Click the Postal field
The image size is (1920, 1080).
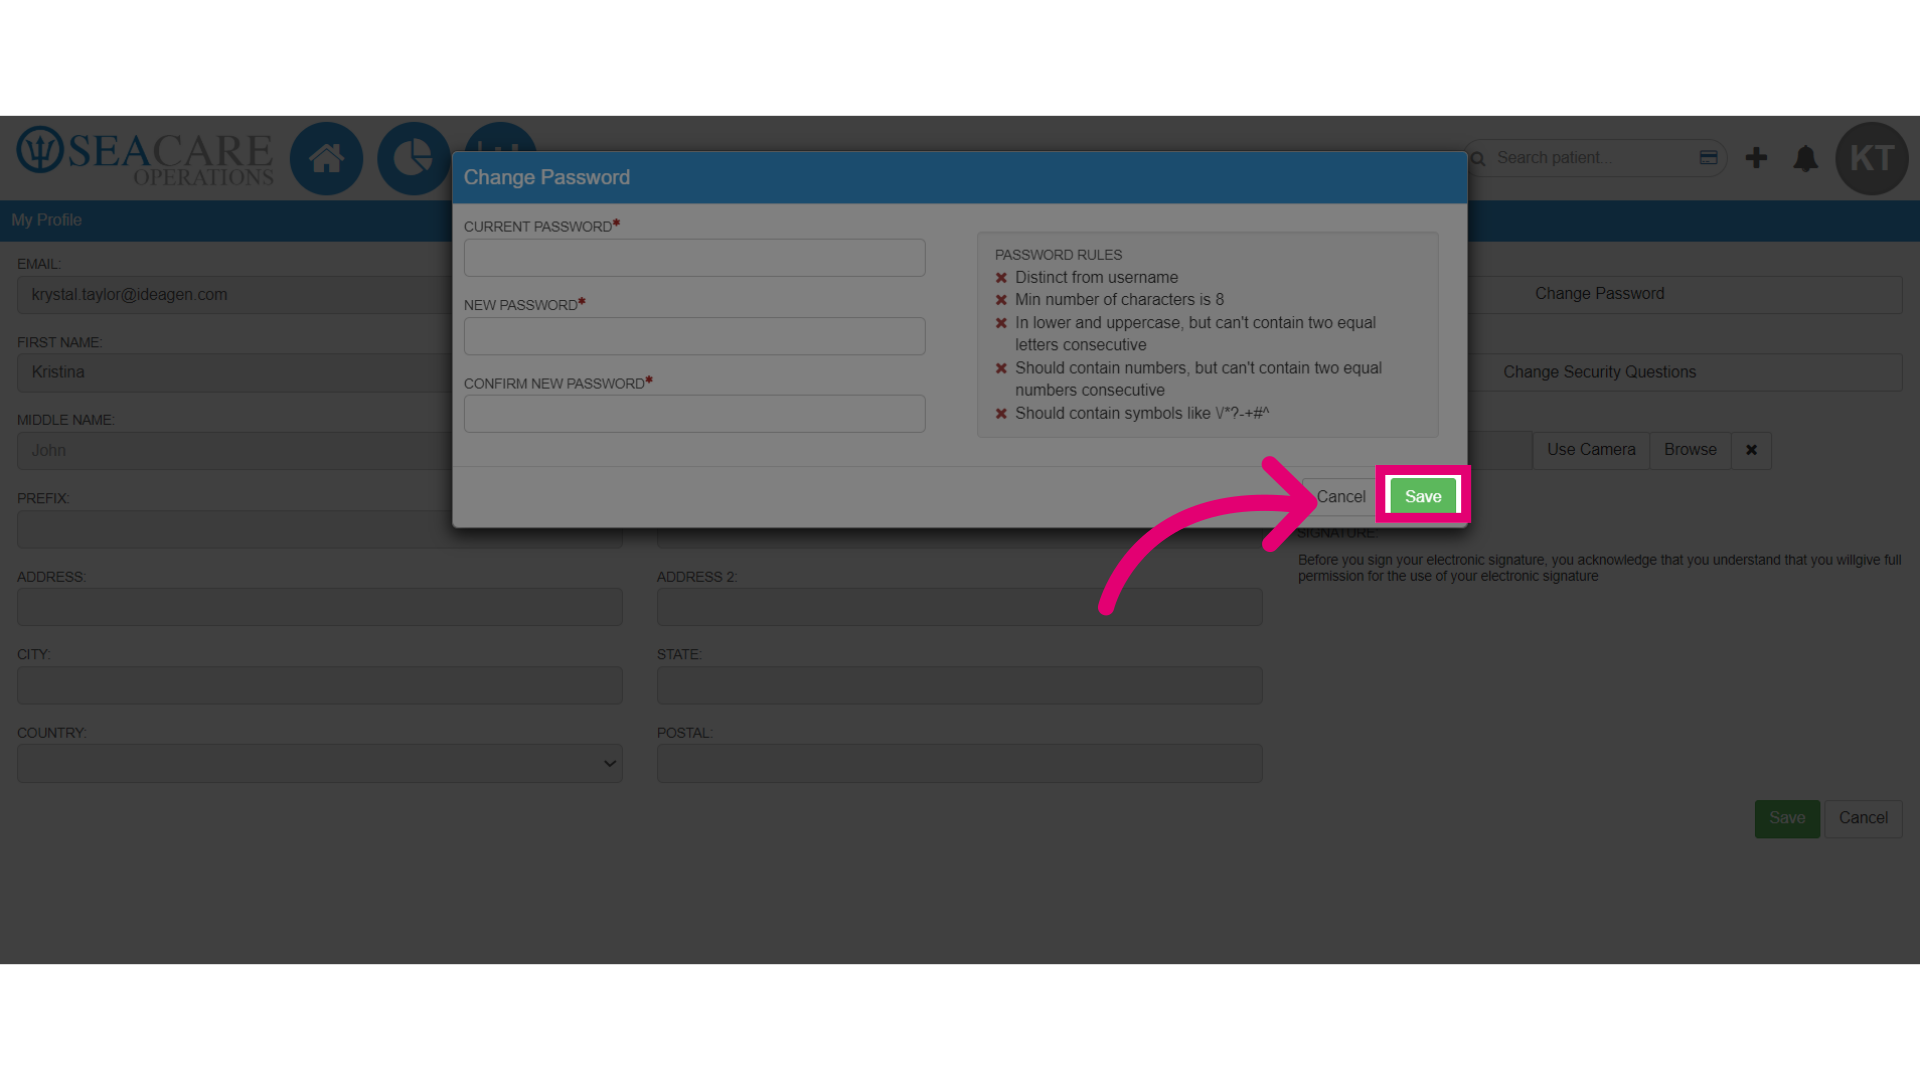coord(960,763)
